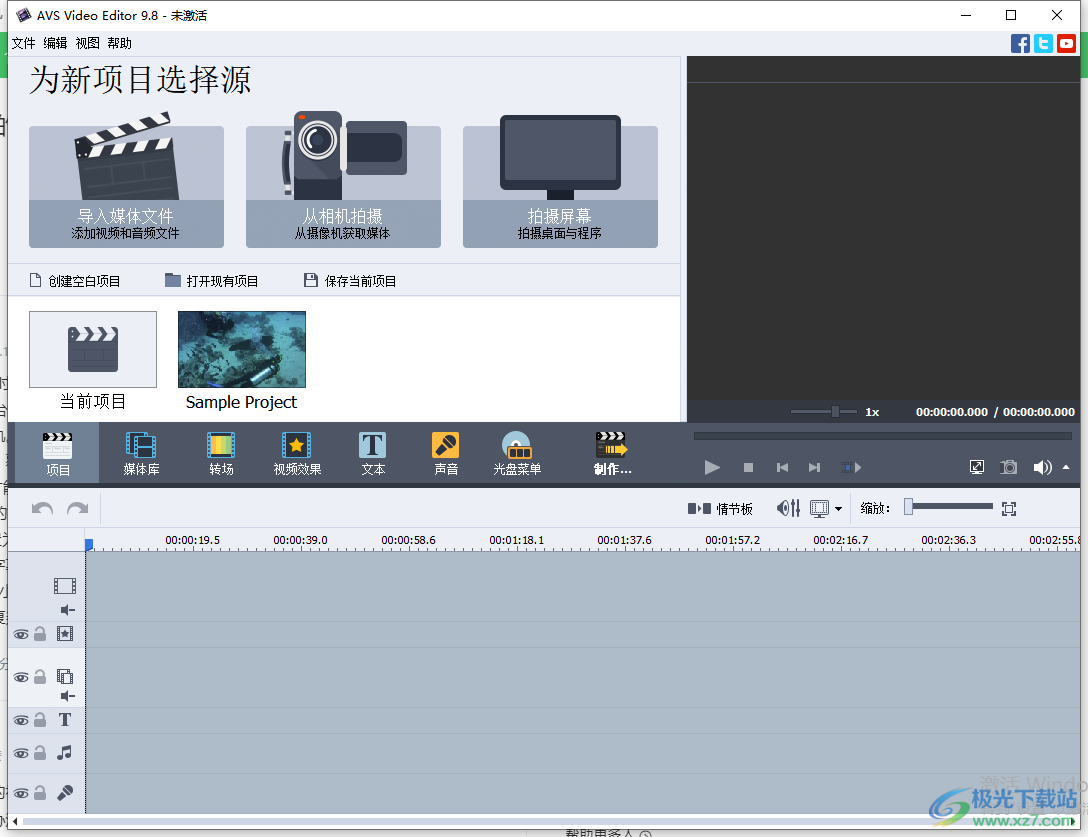Lock the voice recording track
This screenshot has height=837, width=1088.
coord(40,793)
